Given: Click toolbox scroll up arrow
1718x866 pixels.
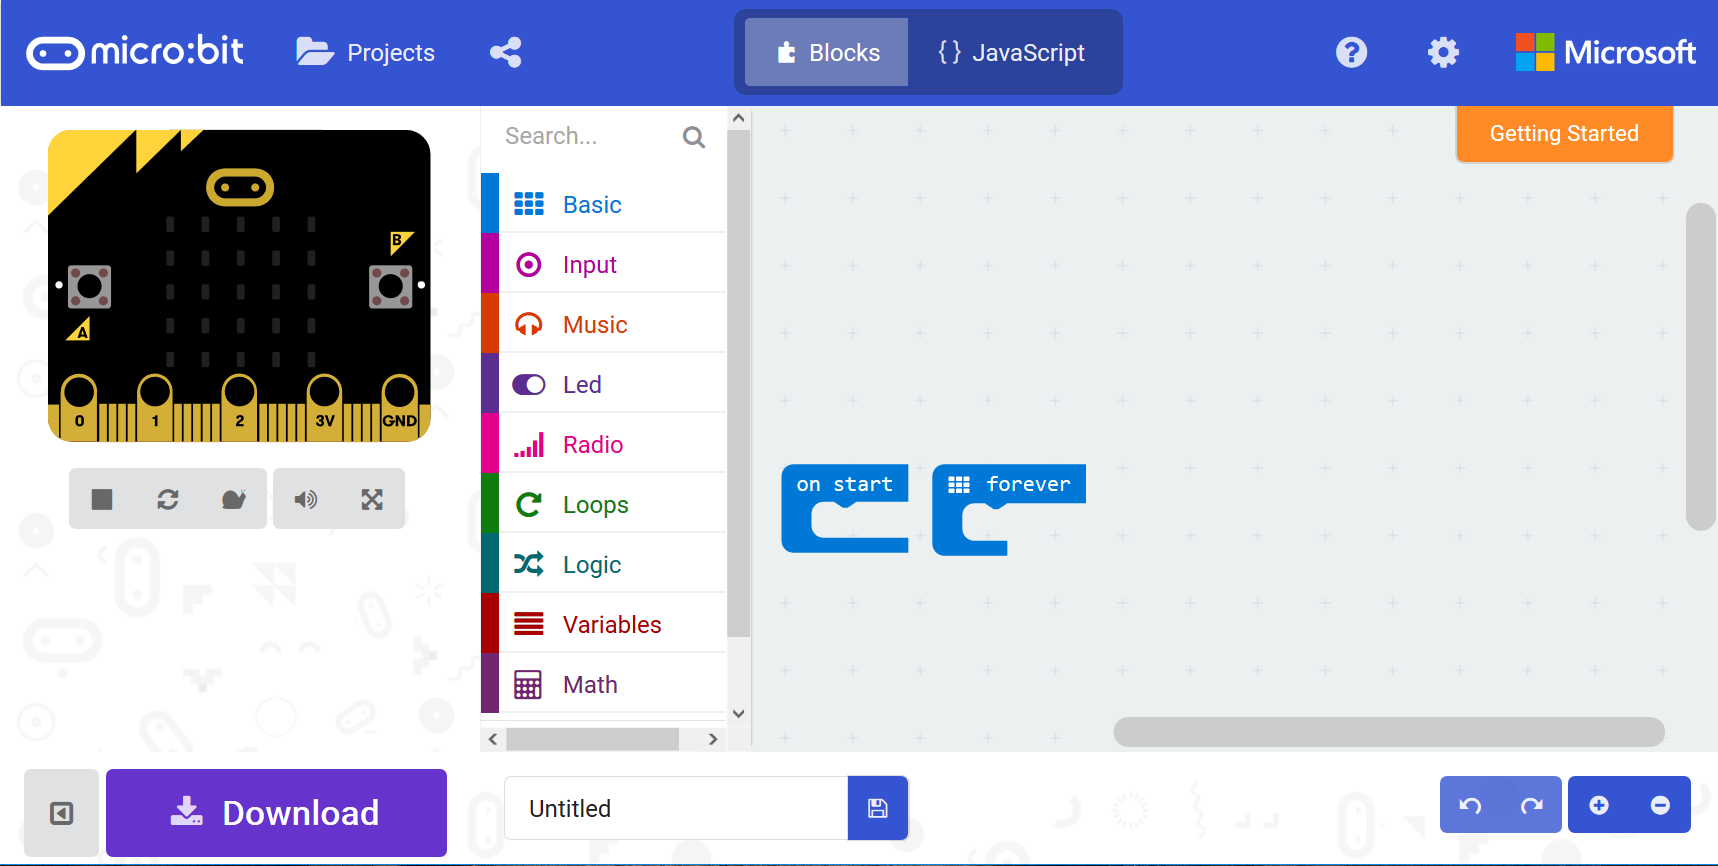Looking at the screenshot, I should pos(738,118).
